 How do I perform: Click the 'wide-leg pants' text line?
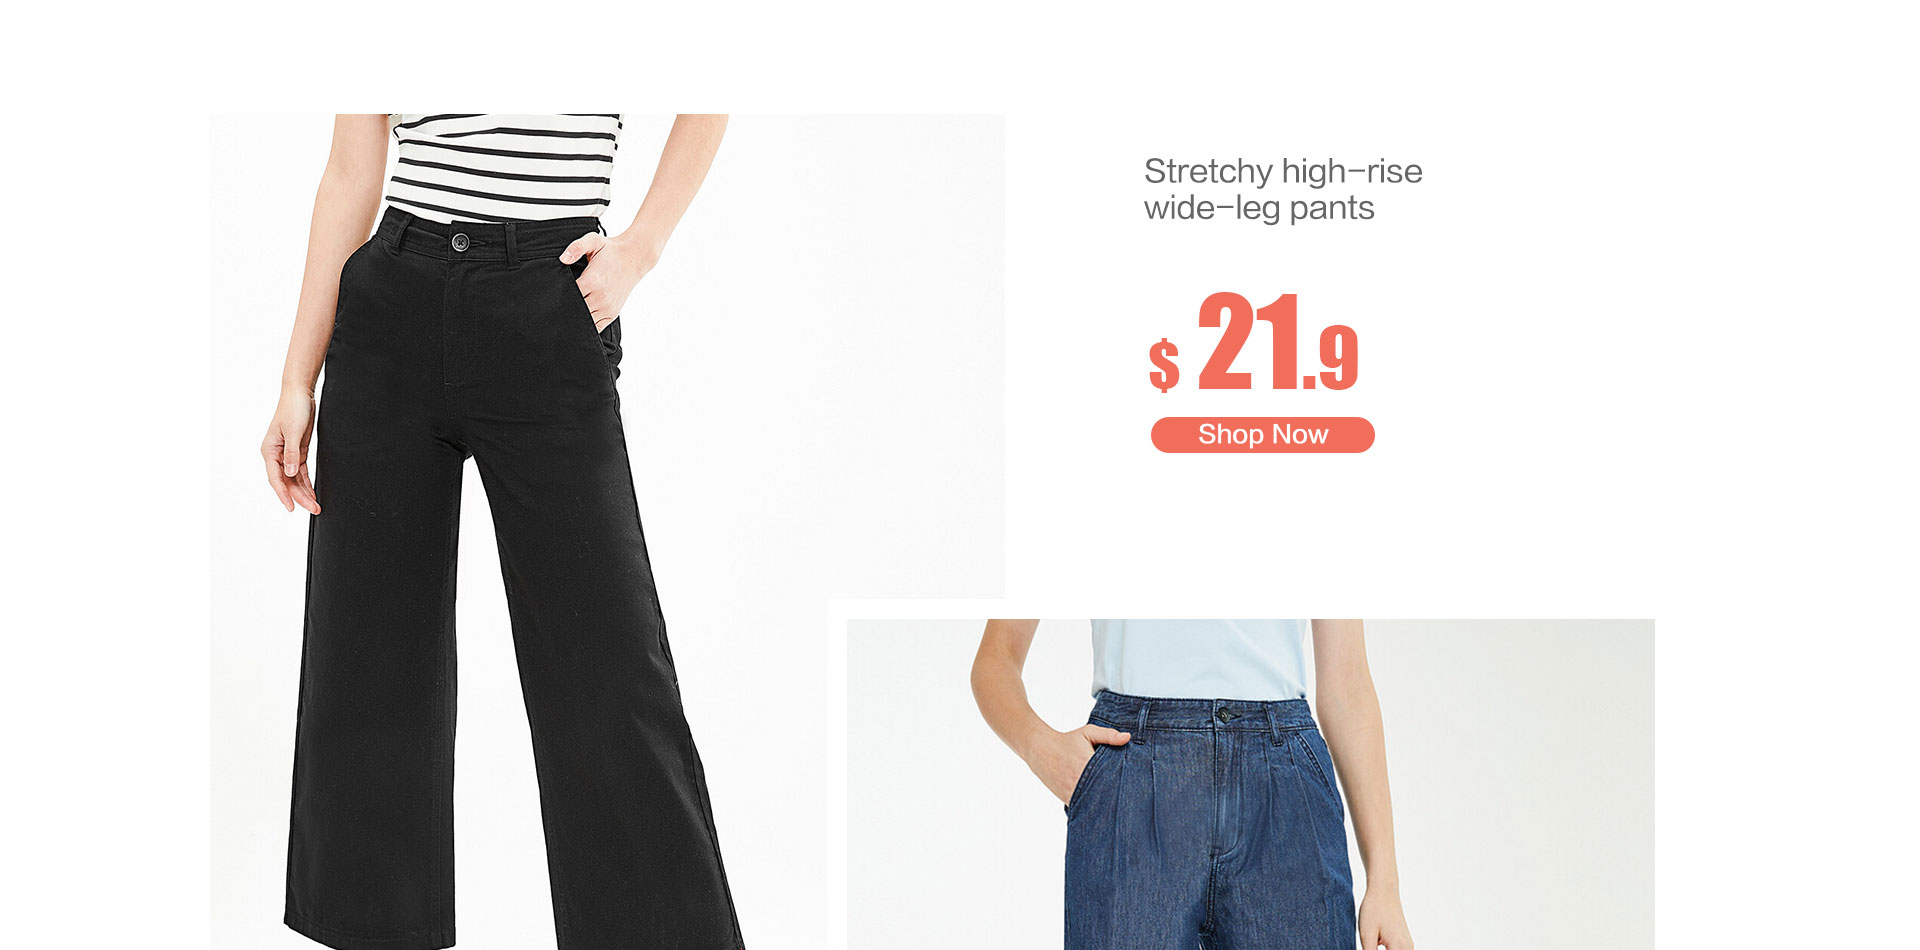click(1259, 208)
